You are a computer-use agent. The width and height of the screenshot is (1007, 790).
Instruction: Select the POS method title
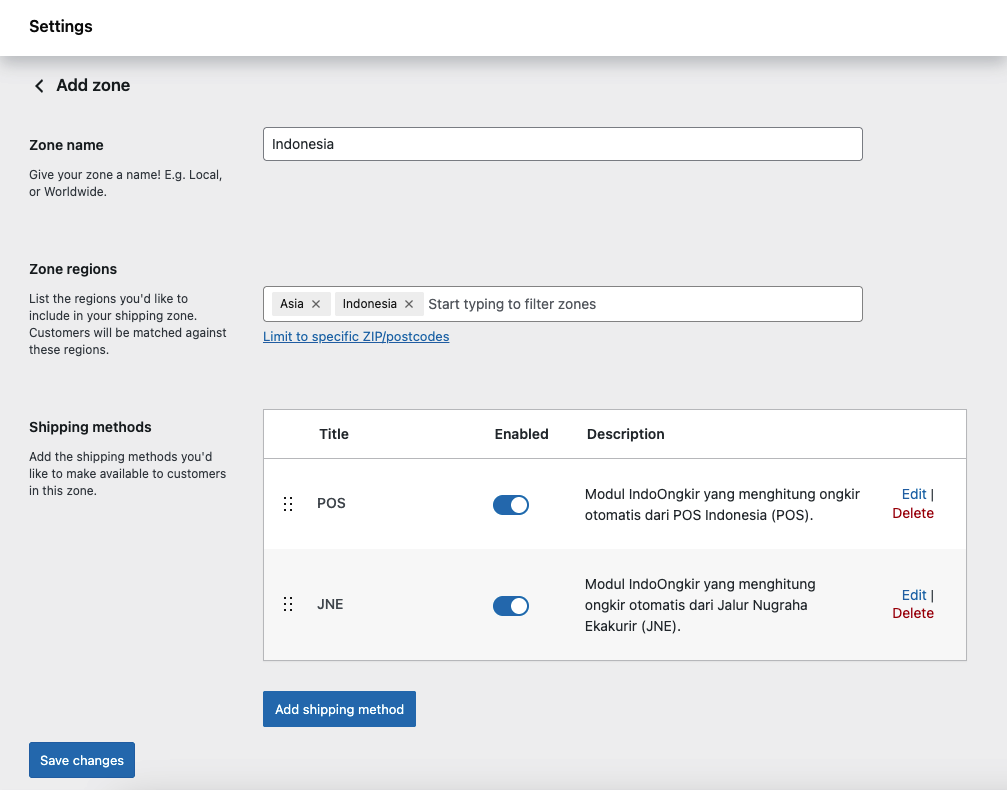(x=331, y=503)
